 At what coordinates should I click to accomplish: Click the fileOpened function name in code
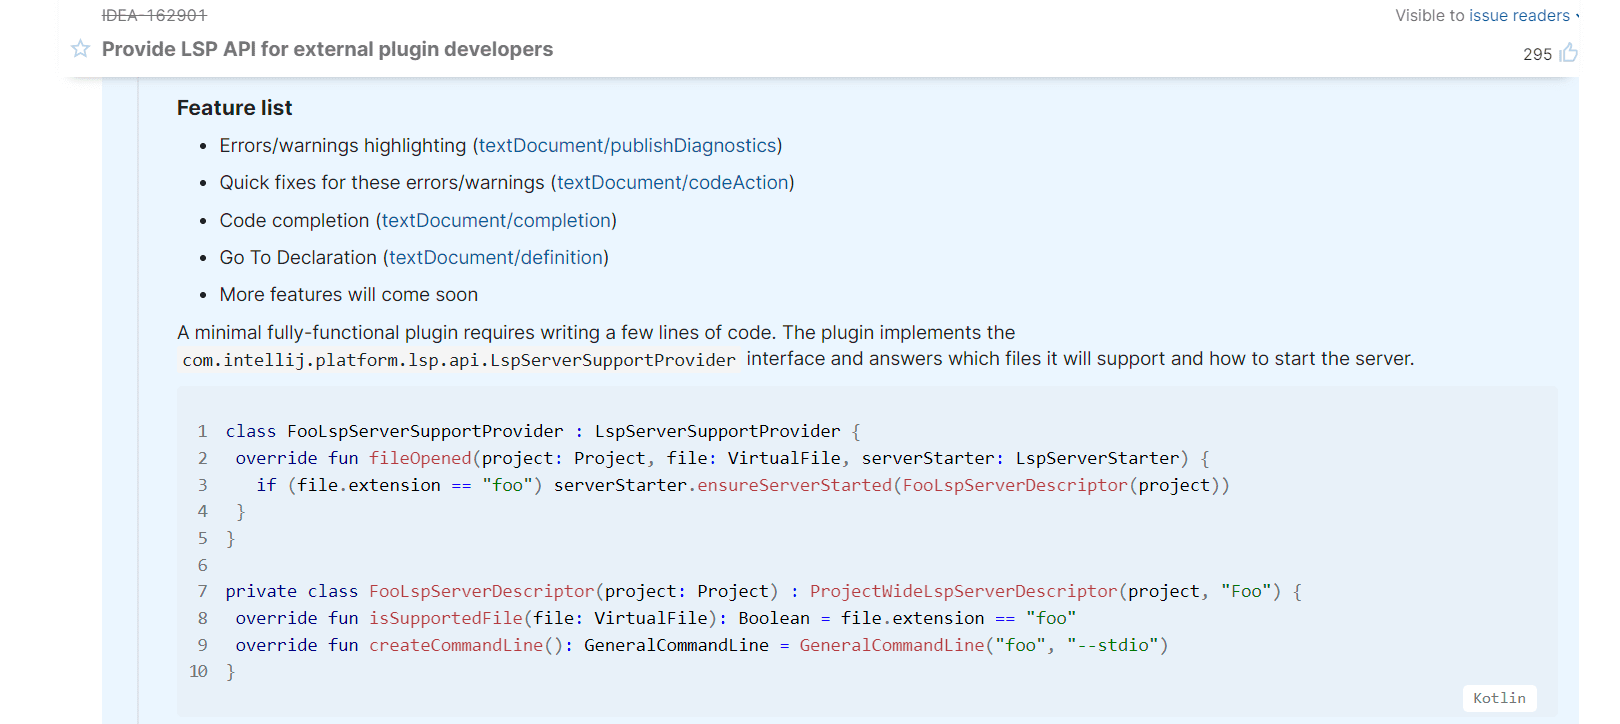(420, 458)
